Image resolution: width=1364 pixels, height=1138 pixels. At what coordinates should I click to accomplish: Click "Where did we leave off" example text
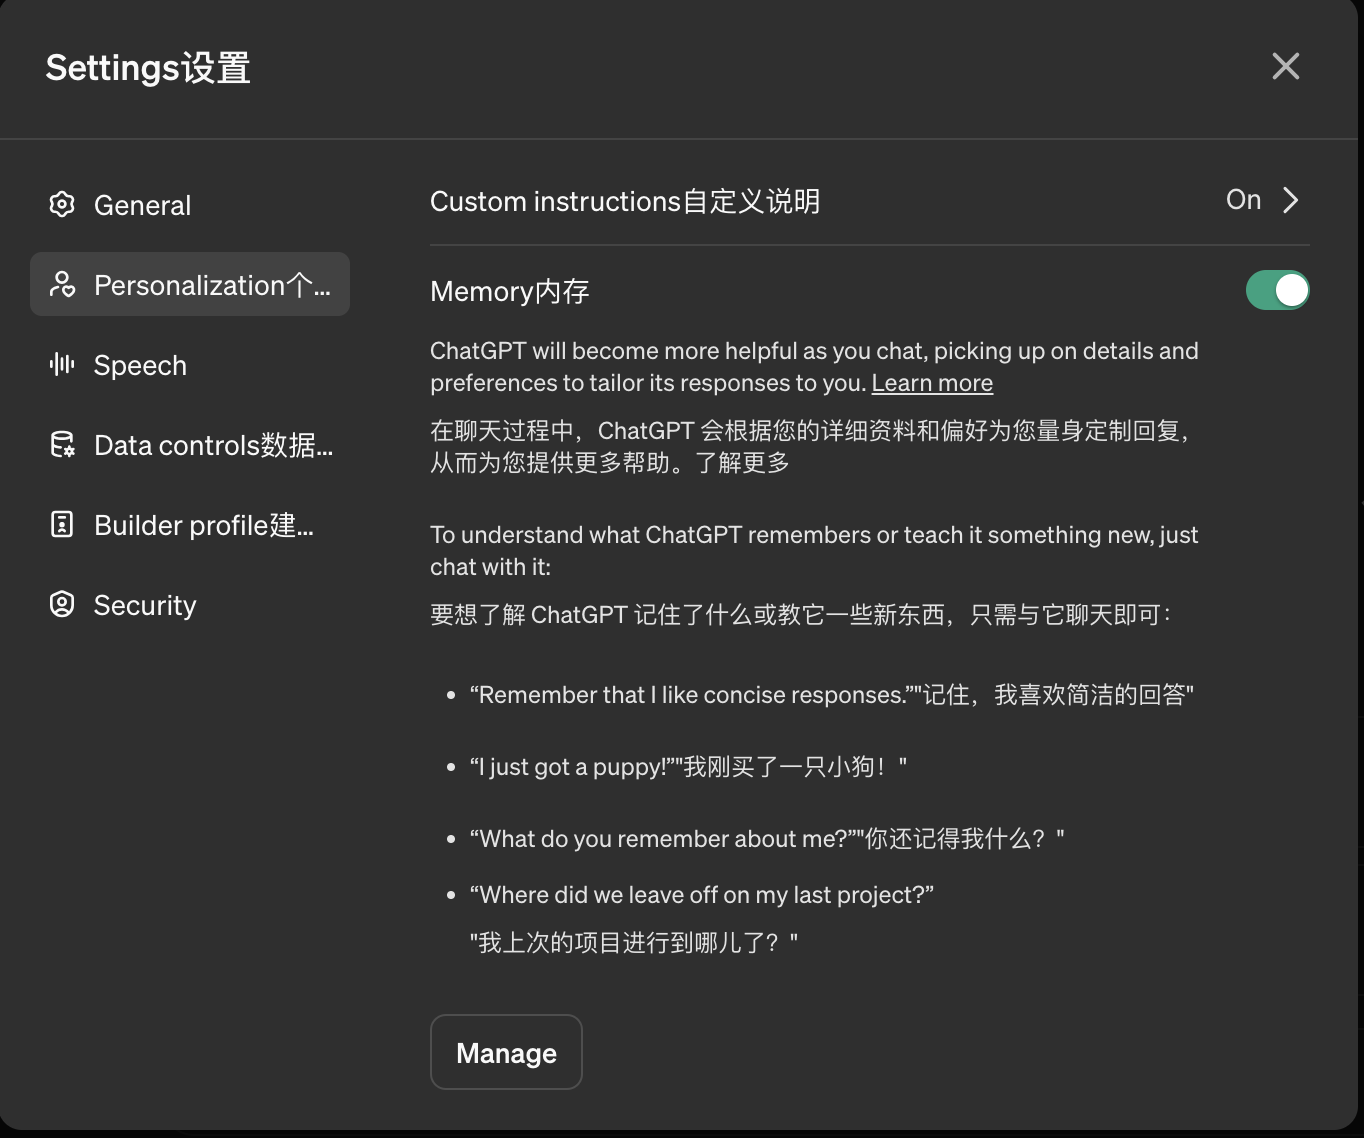[702, 894]
